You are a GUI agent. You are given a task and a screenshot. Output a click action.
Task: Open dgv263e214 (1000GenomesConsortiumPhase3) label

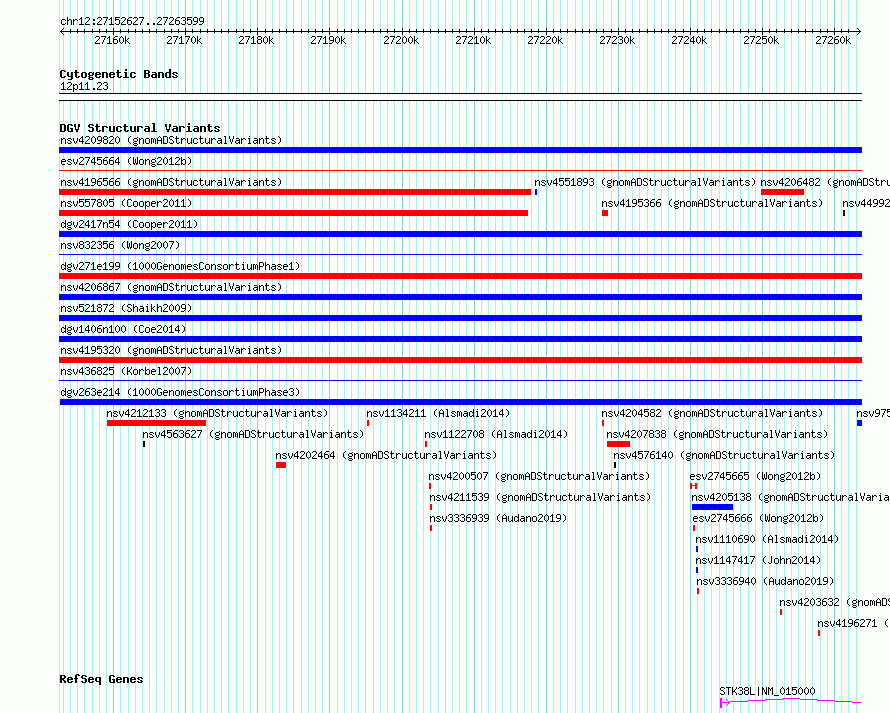point(180,392)
